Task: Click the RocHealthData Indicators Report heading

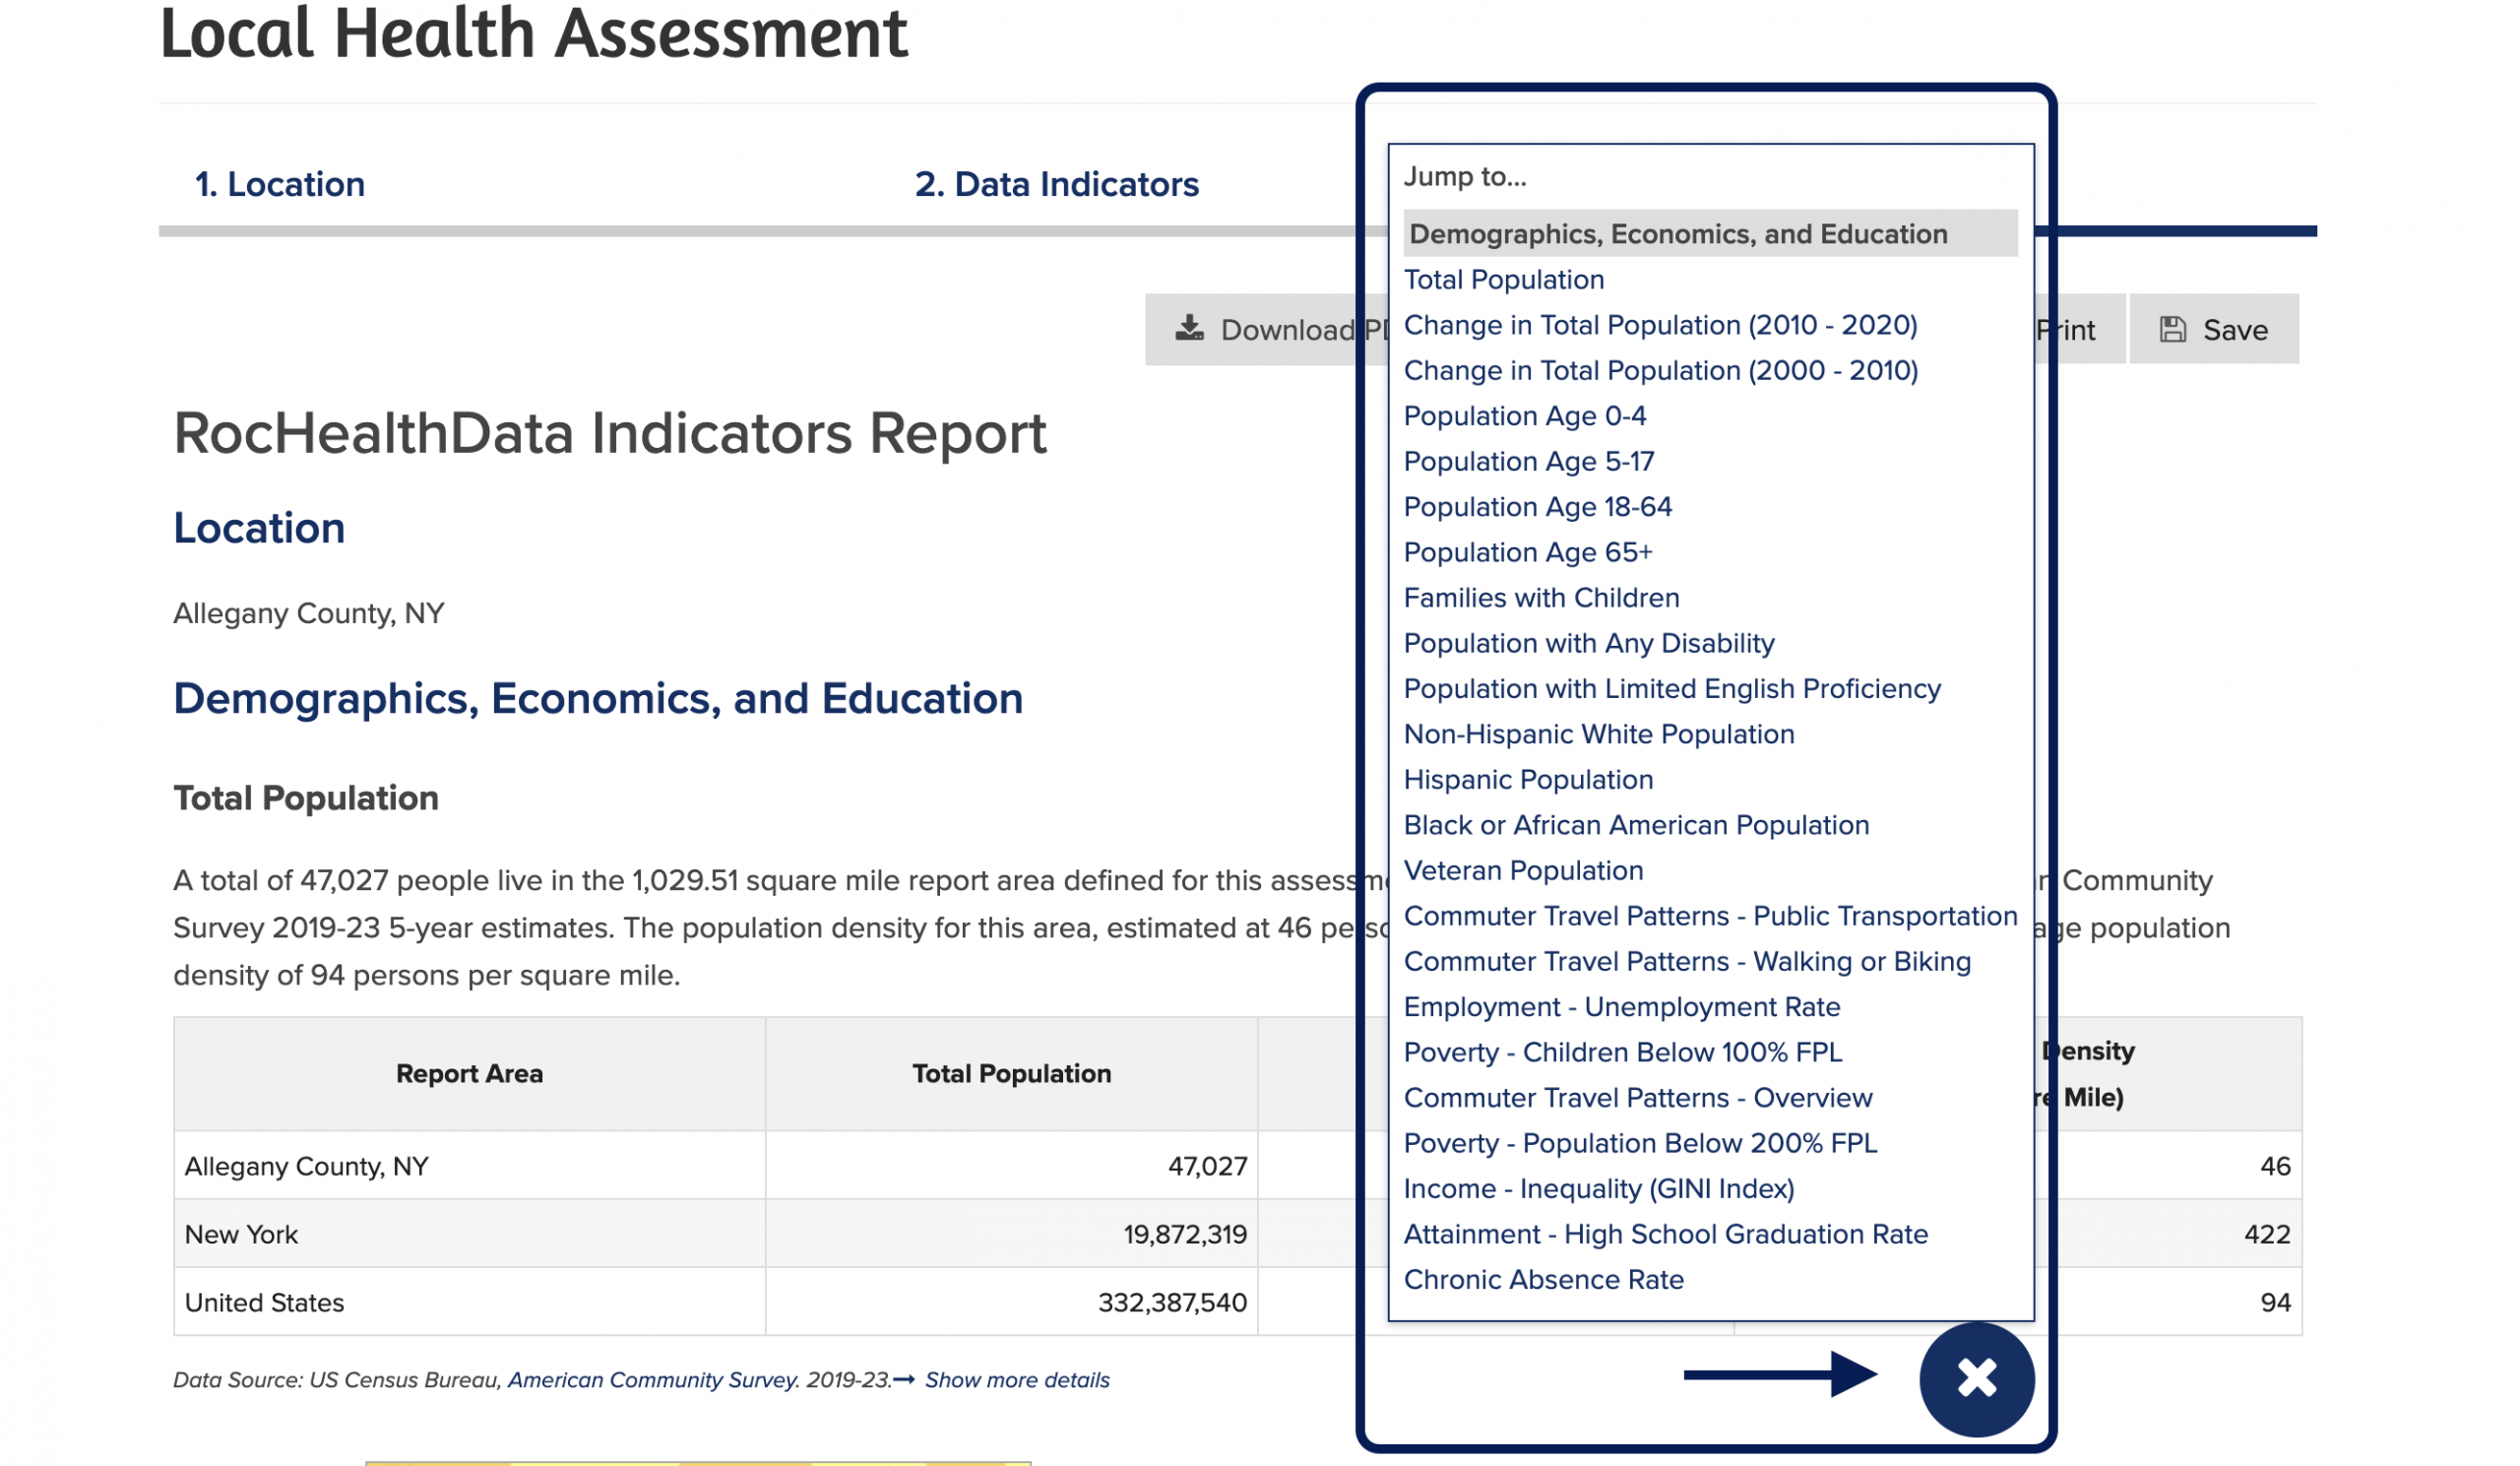Action: pos(610,433)
